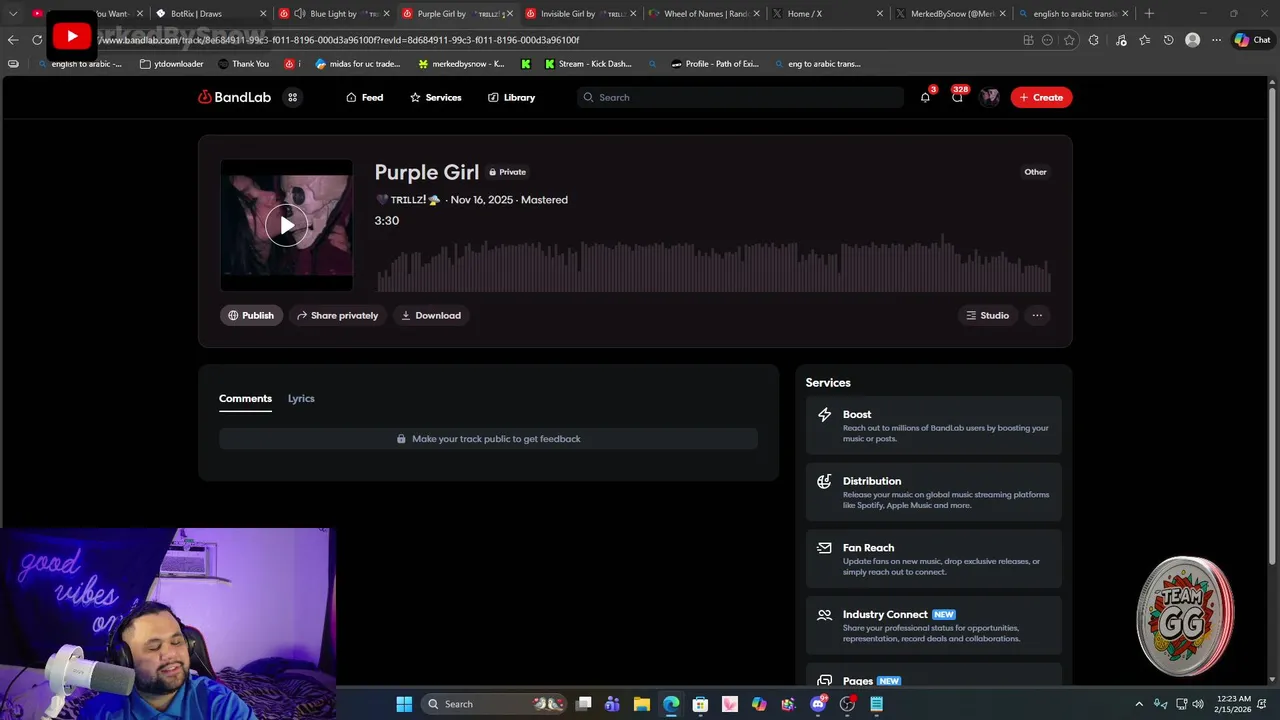
Task: Favorite this page with the star icon
Action: click(x=1069, y=40)
